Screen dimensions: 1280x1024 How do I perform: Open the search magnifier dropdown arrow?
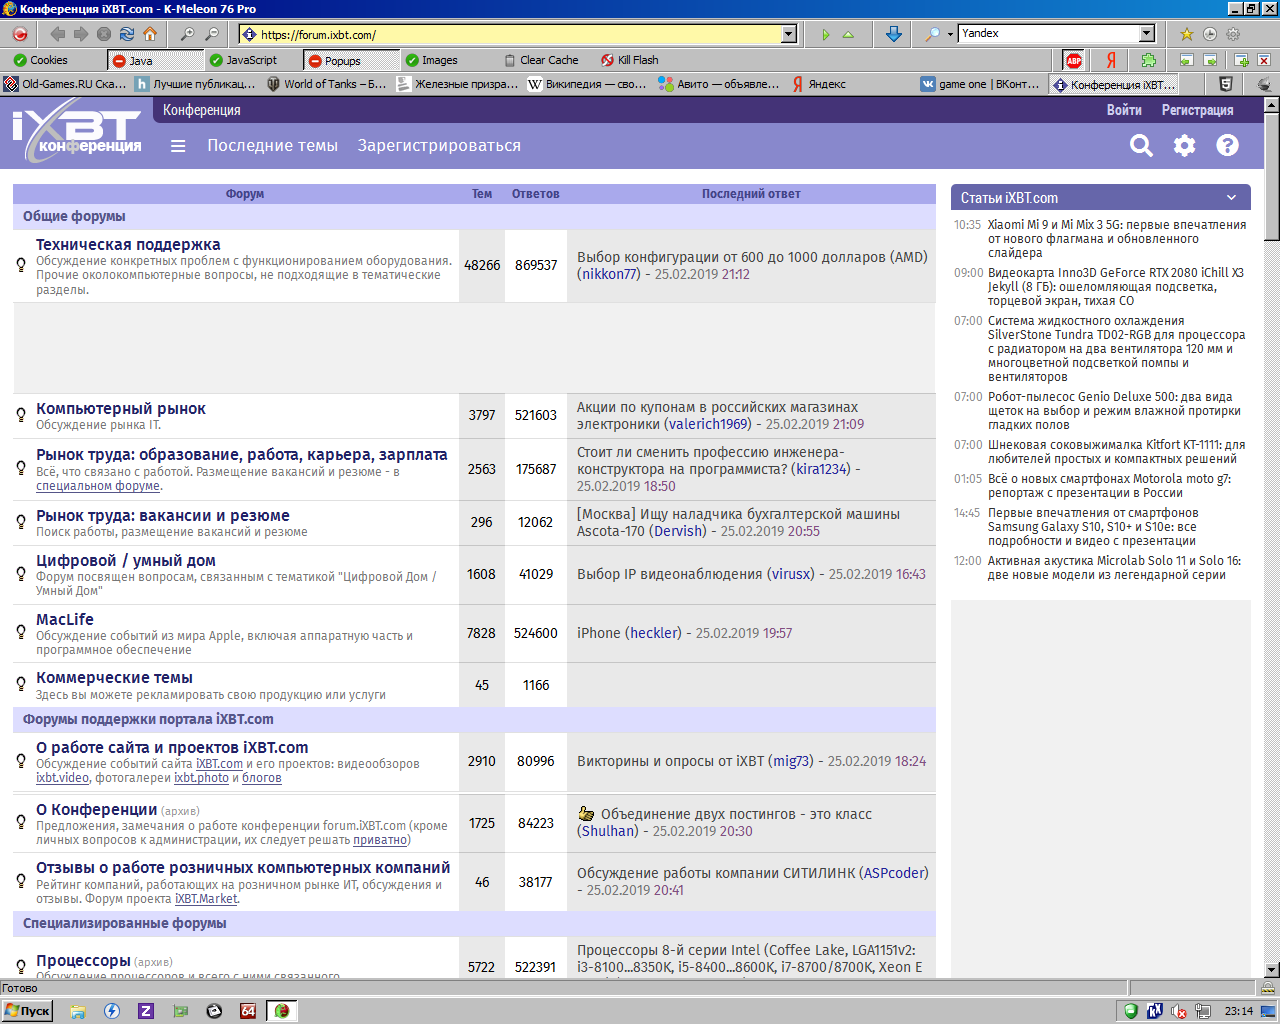coord(950,34)
